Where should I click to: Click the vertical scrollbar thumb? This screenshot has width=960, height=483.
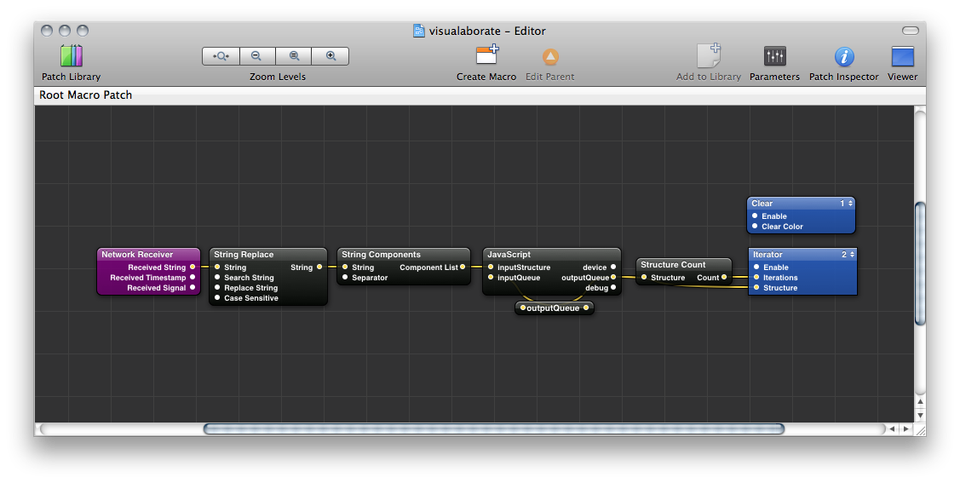click(x=920, y=263)
